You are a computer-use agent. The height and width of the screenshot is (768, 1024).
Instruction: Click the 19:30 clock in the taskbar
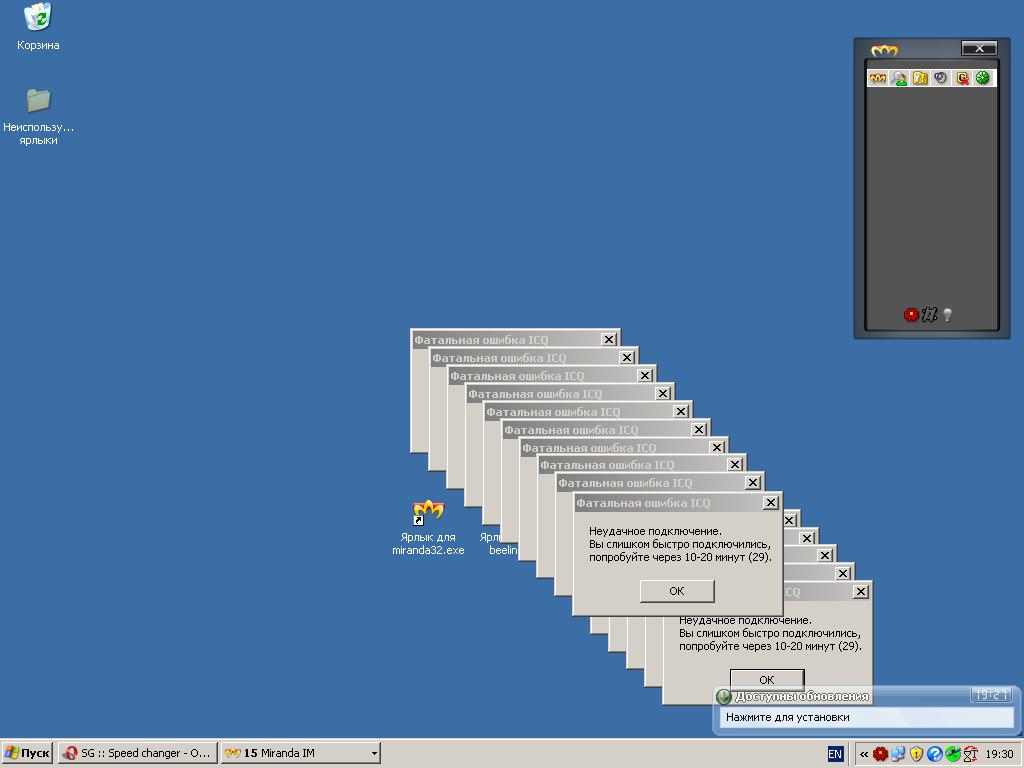click(999, 754)
